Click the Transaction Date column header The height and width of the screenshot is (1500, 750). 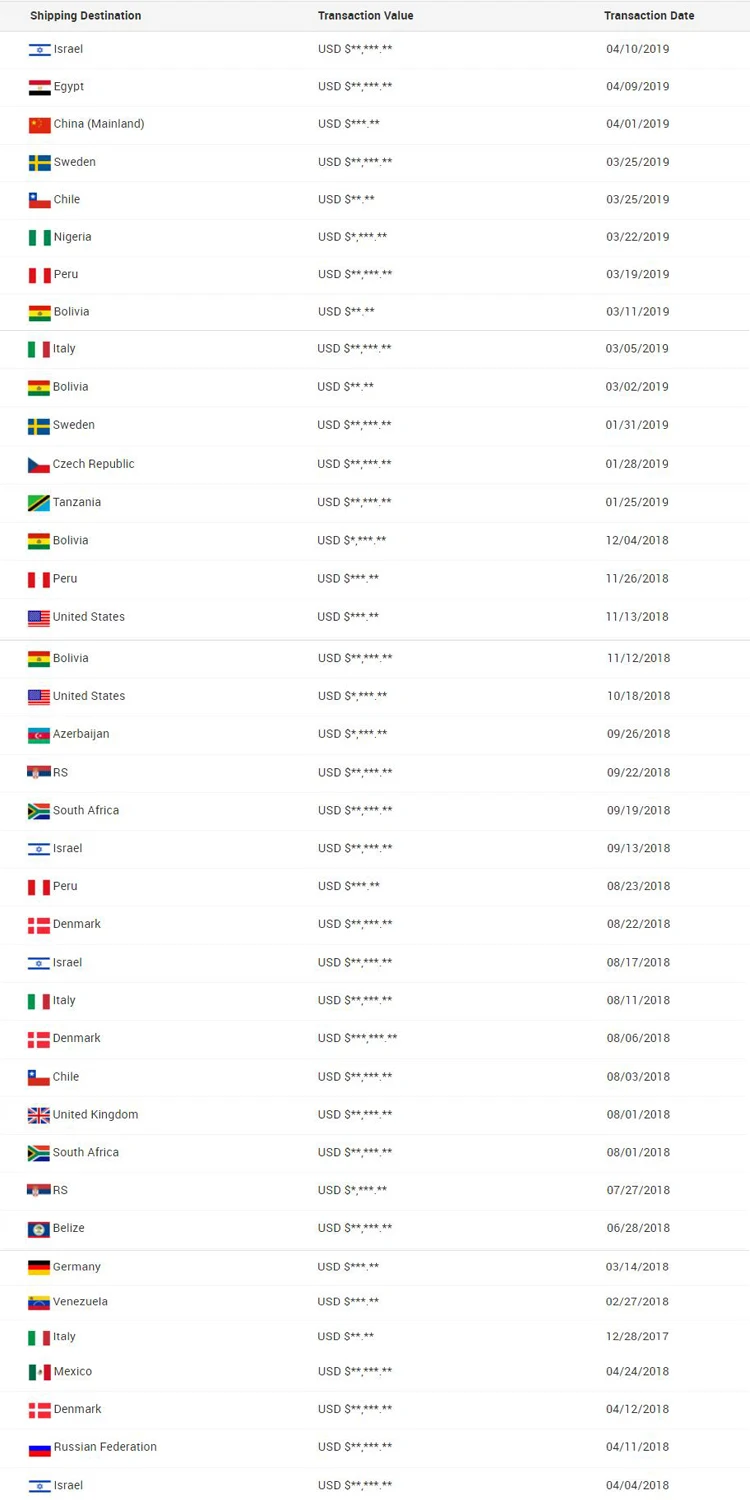(x=649, y=16)
